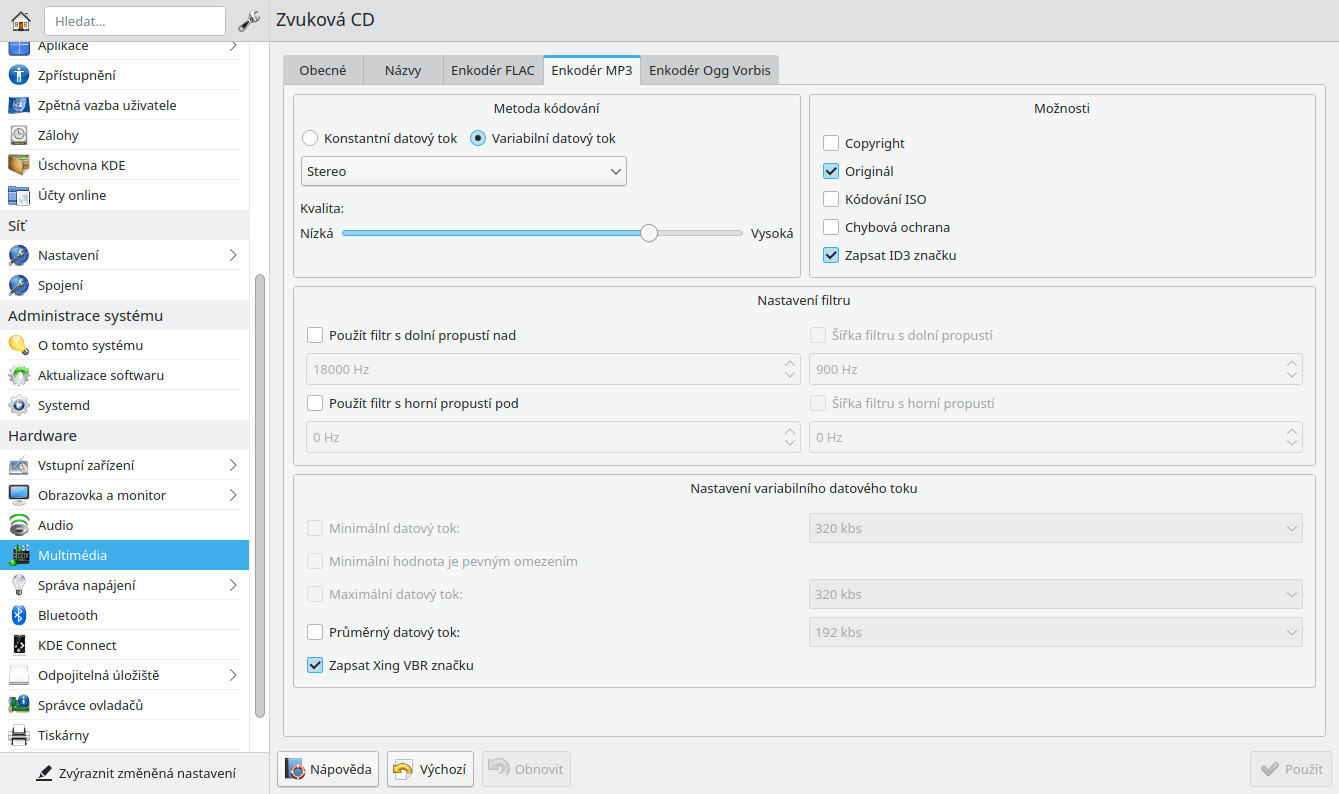Open the wrench configure tools icon
The height and width of the screenshot is (794, 1339).
pos(249,20)
